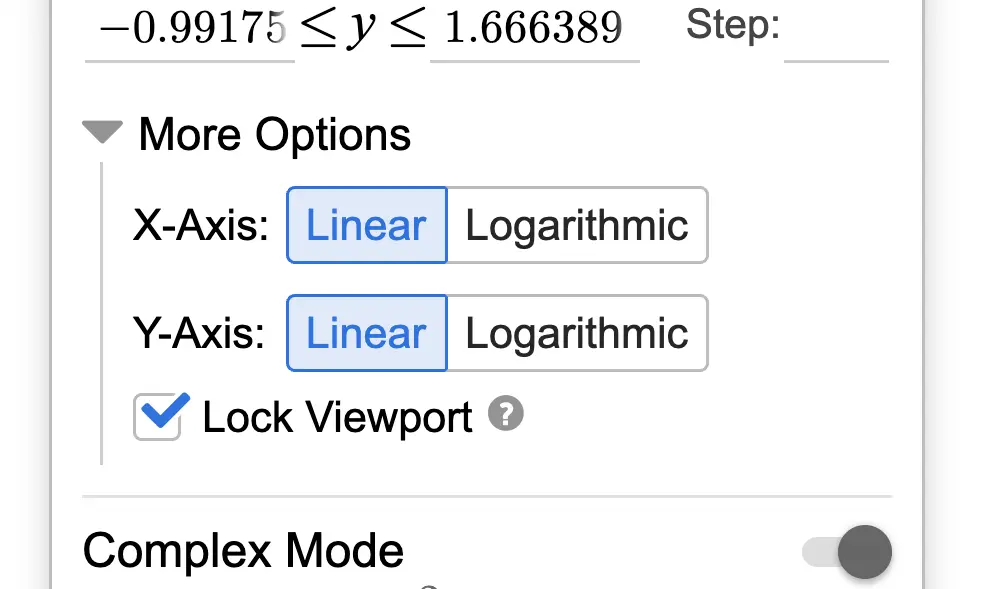Click the Lock Viewport label text
This screenshot has height=589, width=993.
tap(337, 417)
